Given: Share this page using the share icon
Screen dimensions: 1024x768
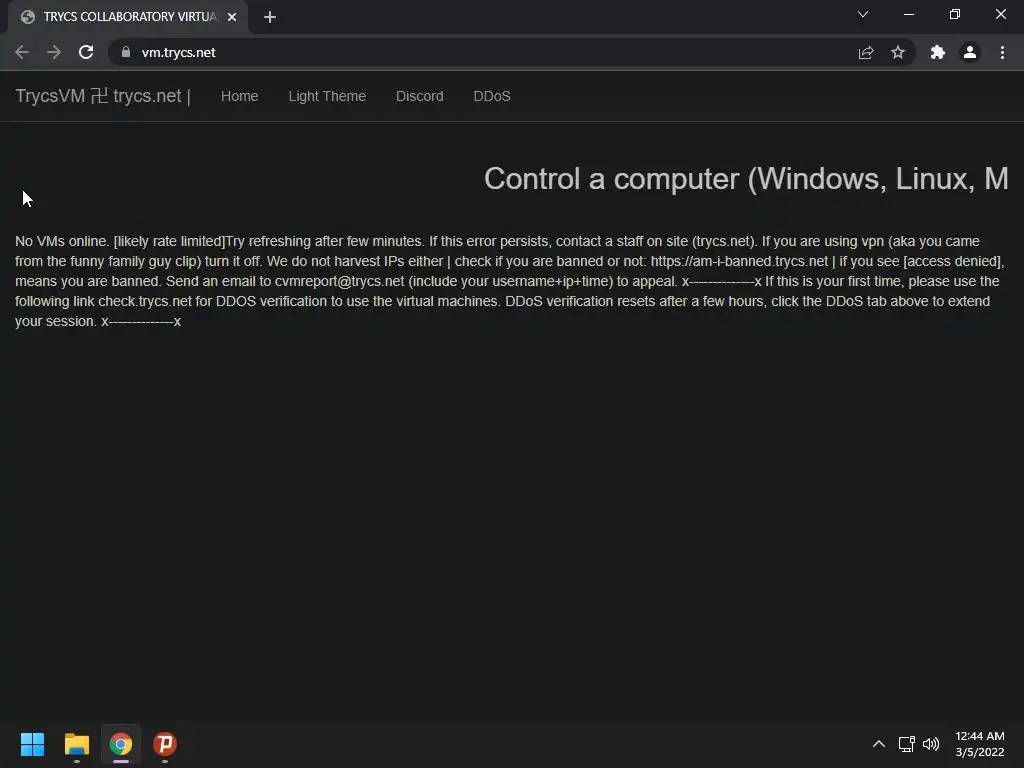Looking at the screenshot, I should (866, 52).
